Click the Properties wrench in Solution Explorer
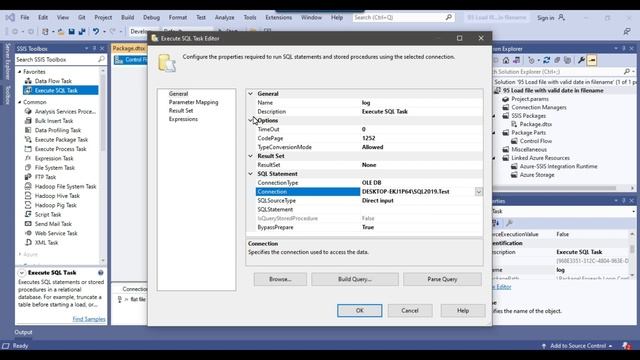 click(x=581, y=60)
